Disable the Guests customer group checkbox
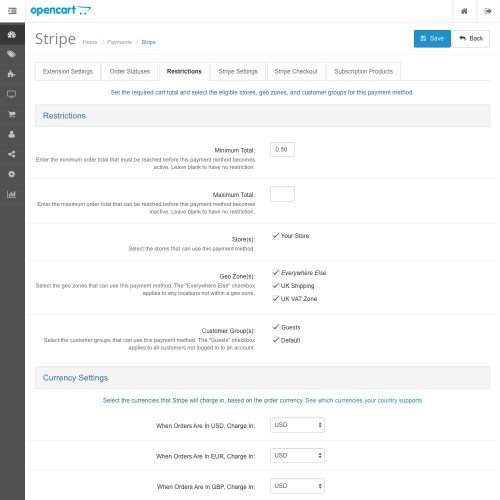This screenshot has width=500, height=500. click(276, 327)
